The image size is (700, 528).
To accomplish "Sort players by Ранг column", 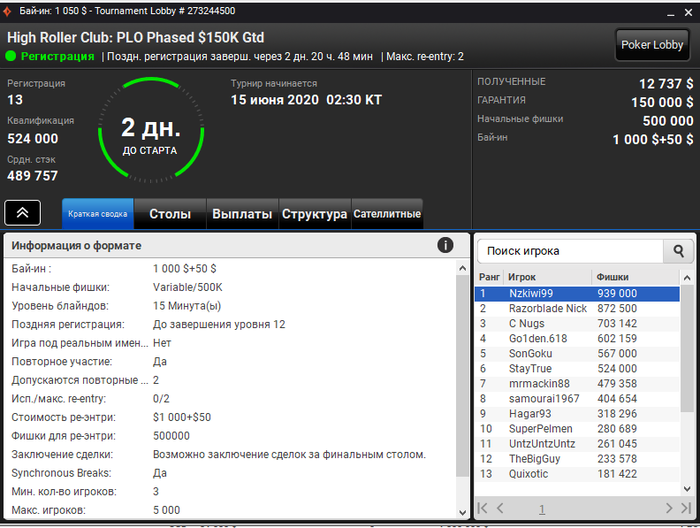I will coord(489,277).
